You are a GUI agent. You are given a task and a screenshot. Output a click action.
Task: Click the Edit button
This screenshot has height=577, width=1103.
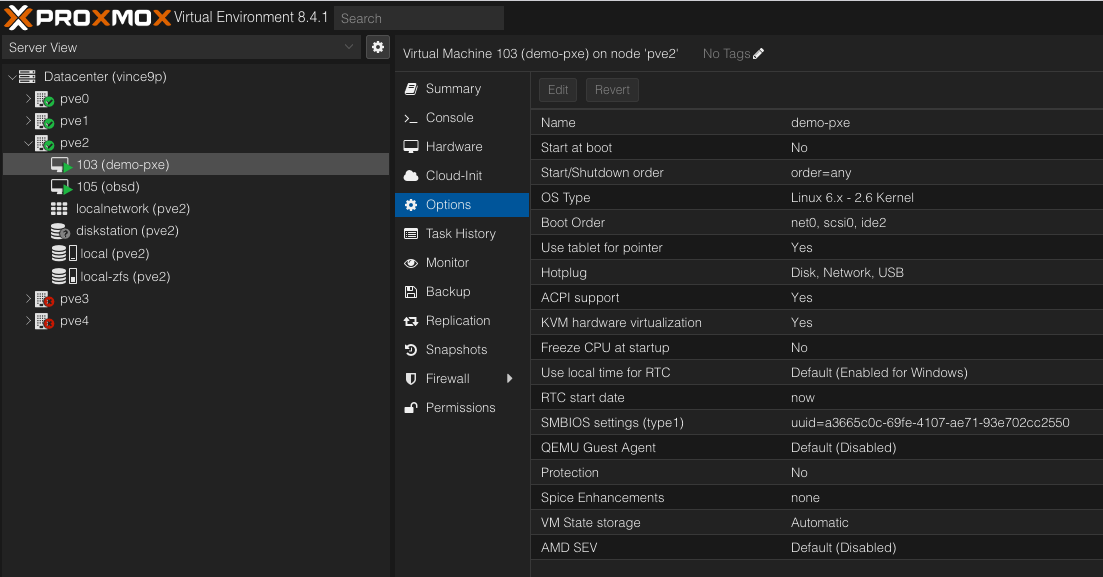557,89
